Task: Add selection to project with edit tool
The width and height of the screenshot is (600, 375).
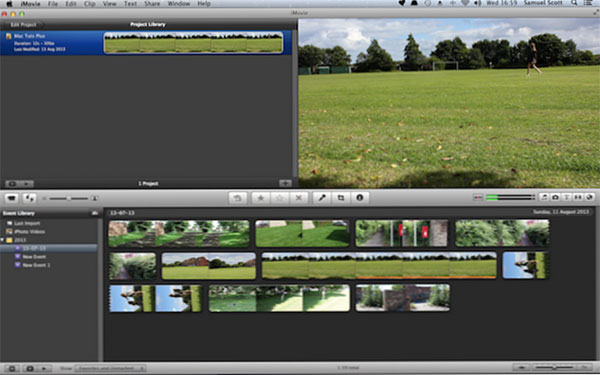Action: point(238,198)
